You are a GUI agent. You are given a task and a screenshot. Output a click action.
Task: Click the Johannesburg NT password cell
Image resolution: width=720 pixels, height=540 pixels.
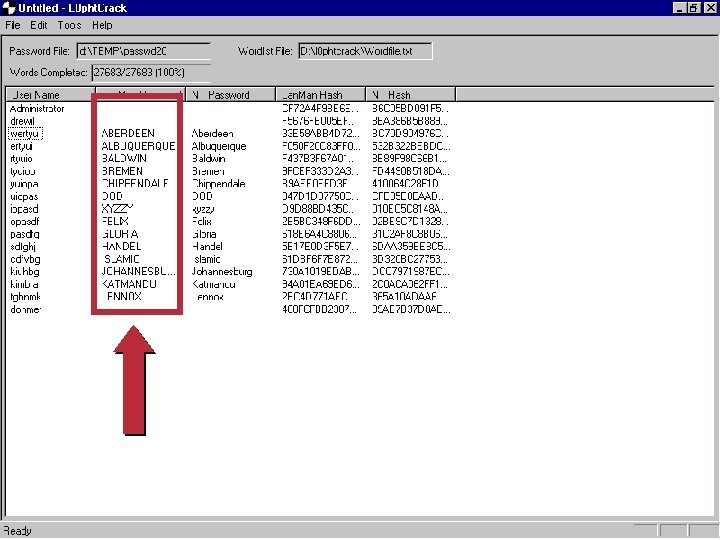[222, 272]
